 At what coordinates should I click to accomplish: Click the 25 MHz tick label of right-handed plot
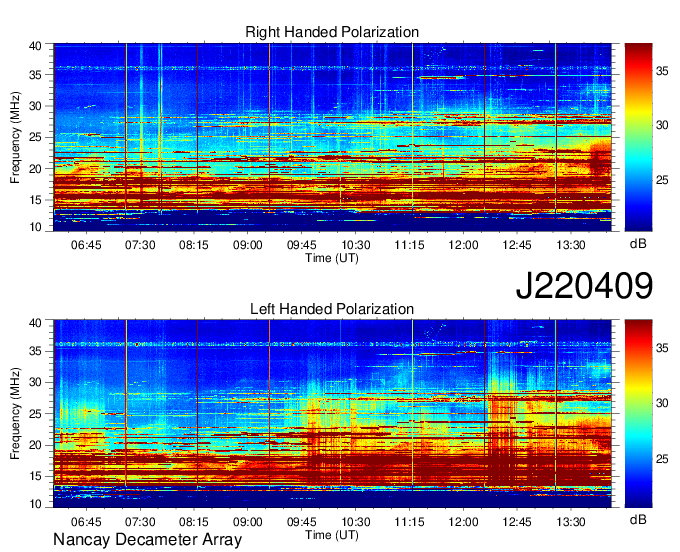36,137
